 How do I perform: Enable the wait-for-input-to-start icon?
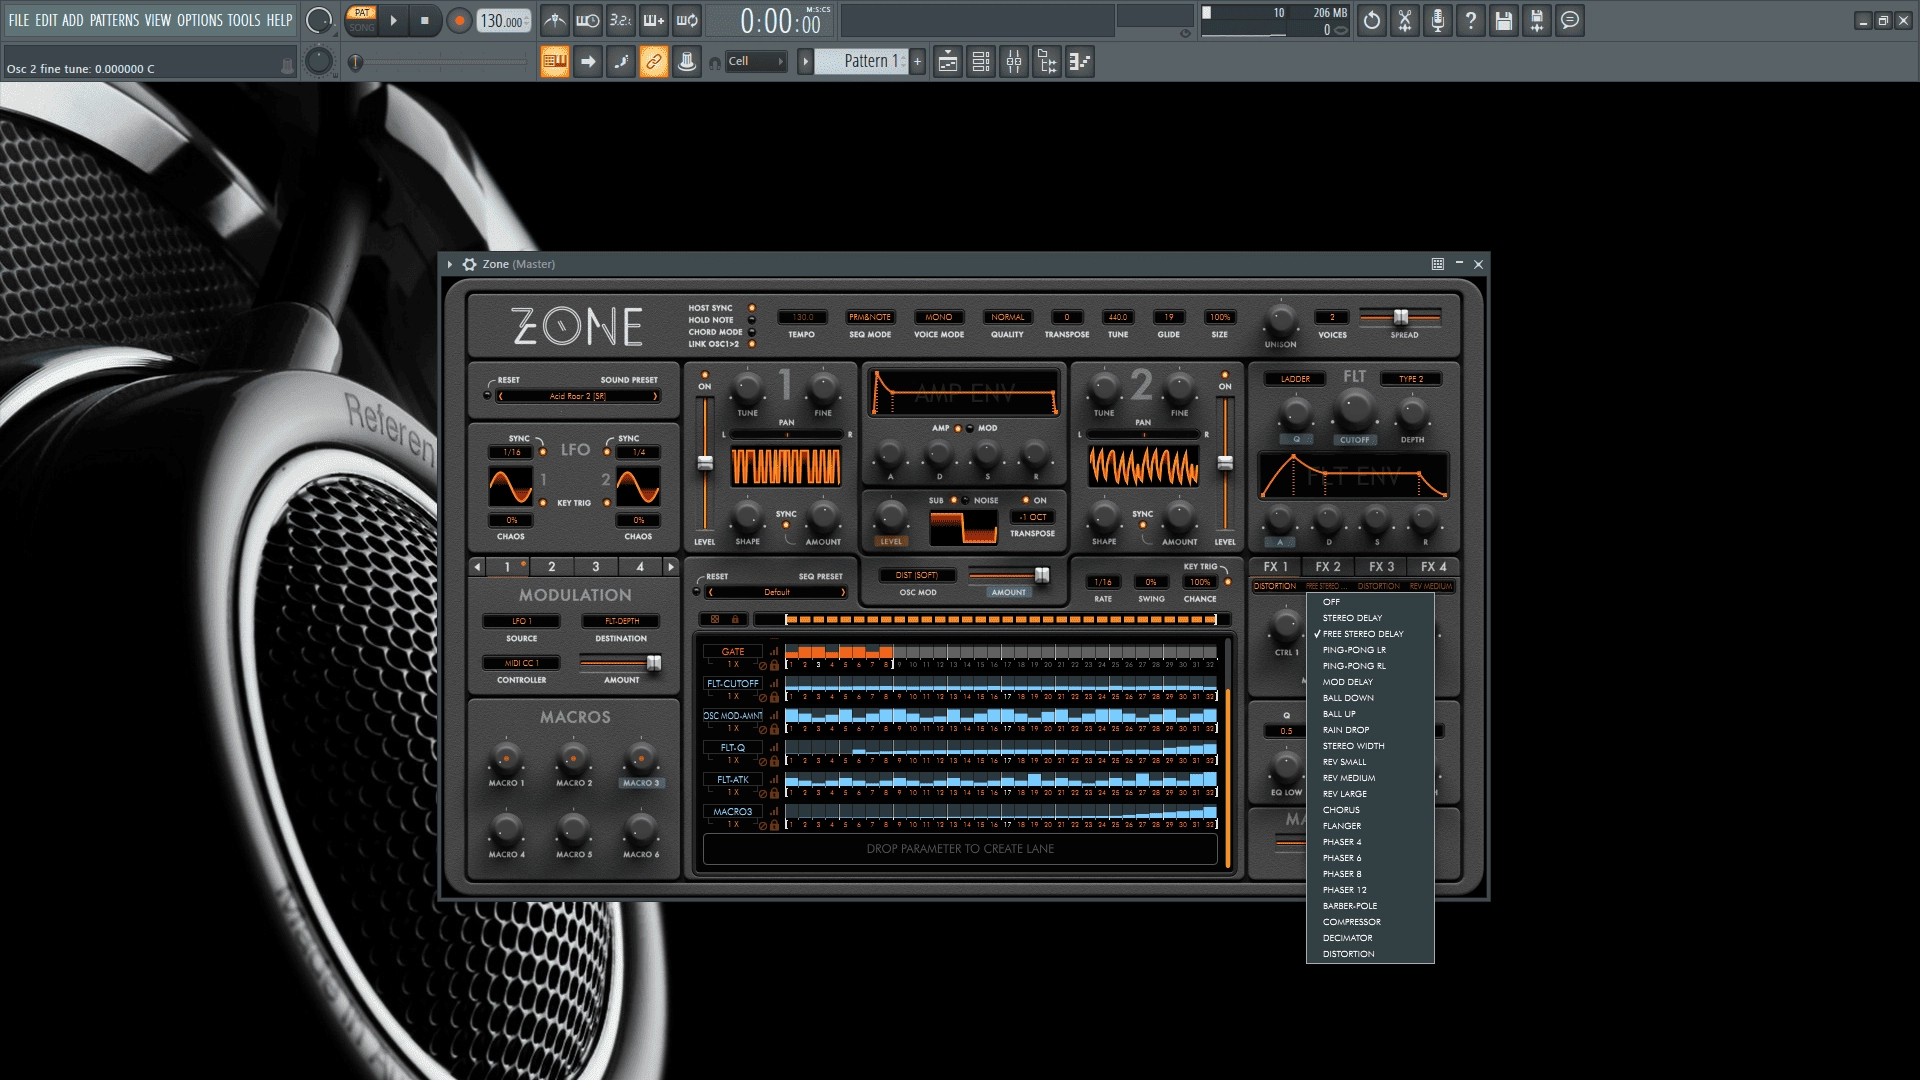(x=588, y=20)
